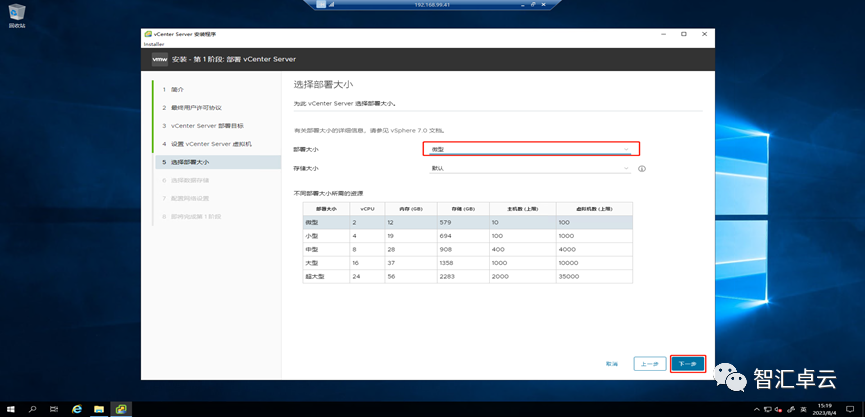Go to step 3 vCenter Server 部署目标

click(x=203, y=126)
